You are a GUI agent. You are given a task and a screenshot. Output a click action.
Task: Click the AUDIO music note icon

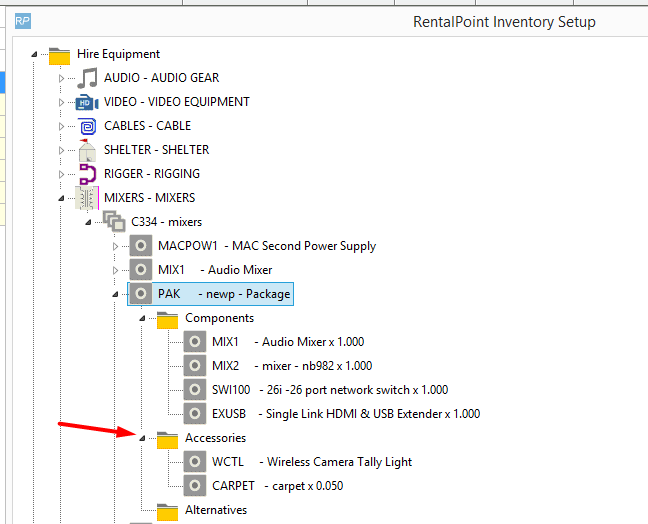(x=87, y=78)
